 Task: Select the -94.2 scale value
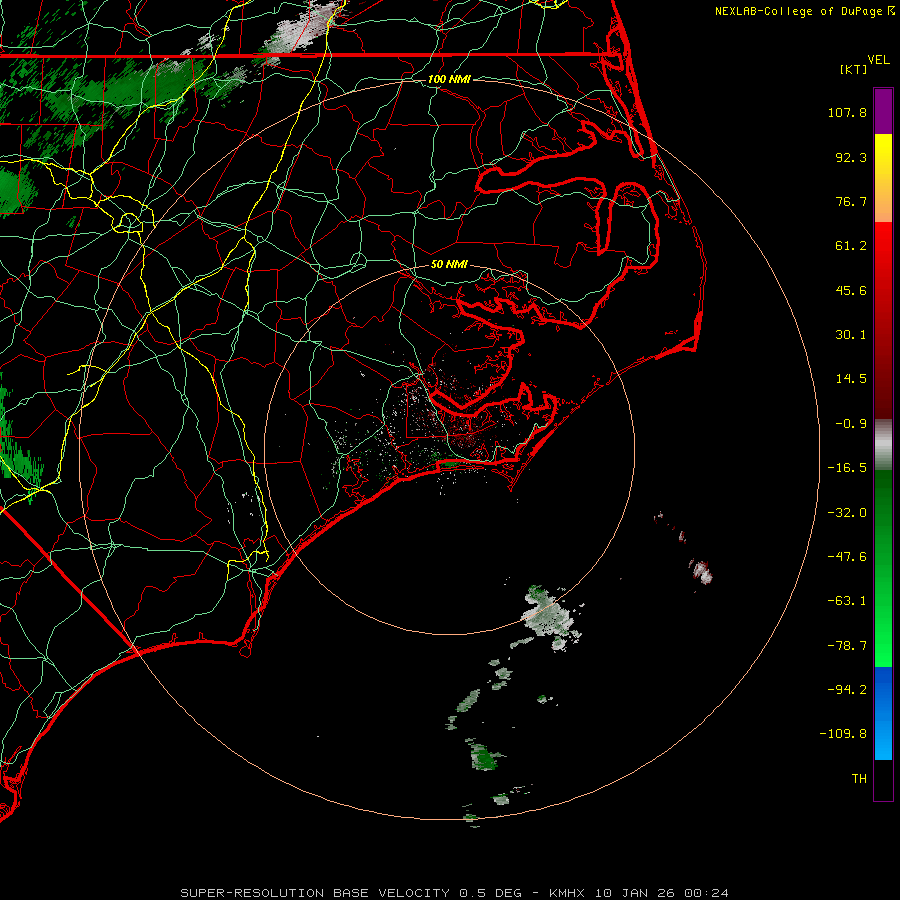pyautogui.click(x=847, y=690)
